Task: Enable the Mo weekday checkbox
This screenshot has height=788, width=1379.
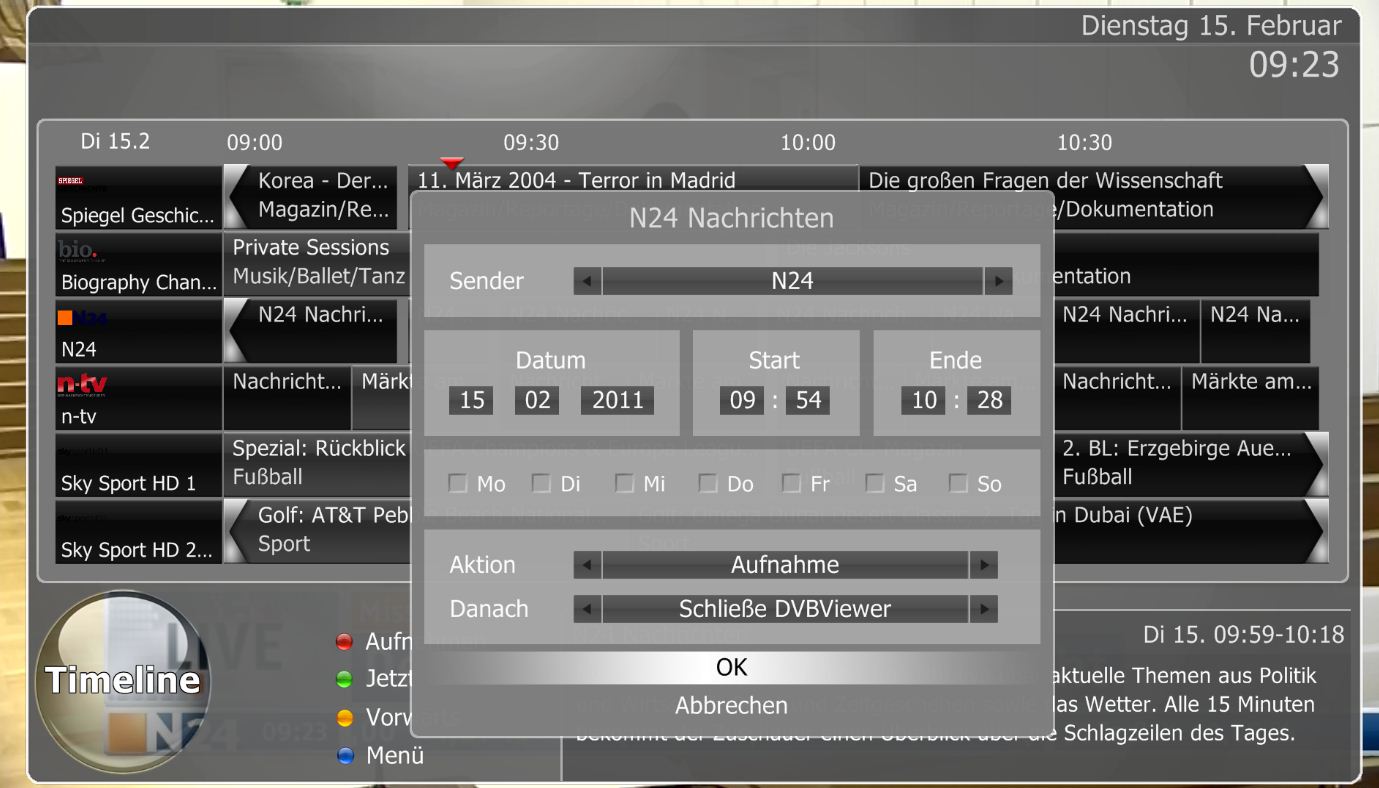Action: (458, 484)
